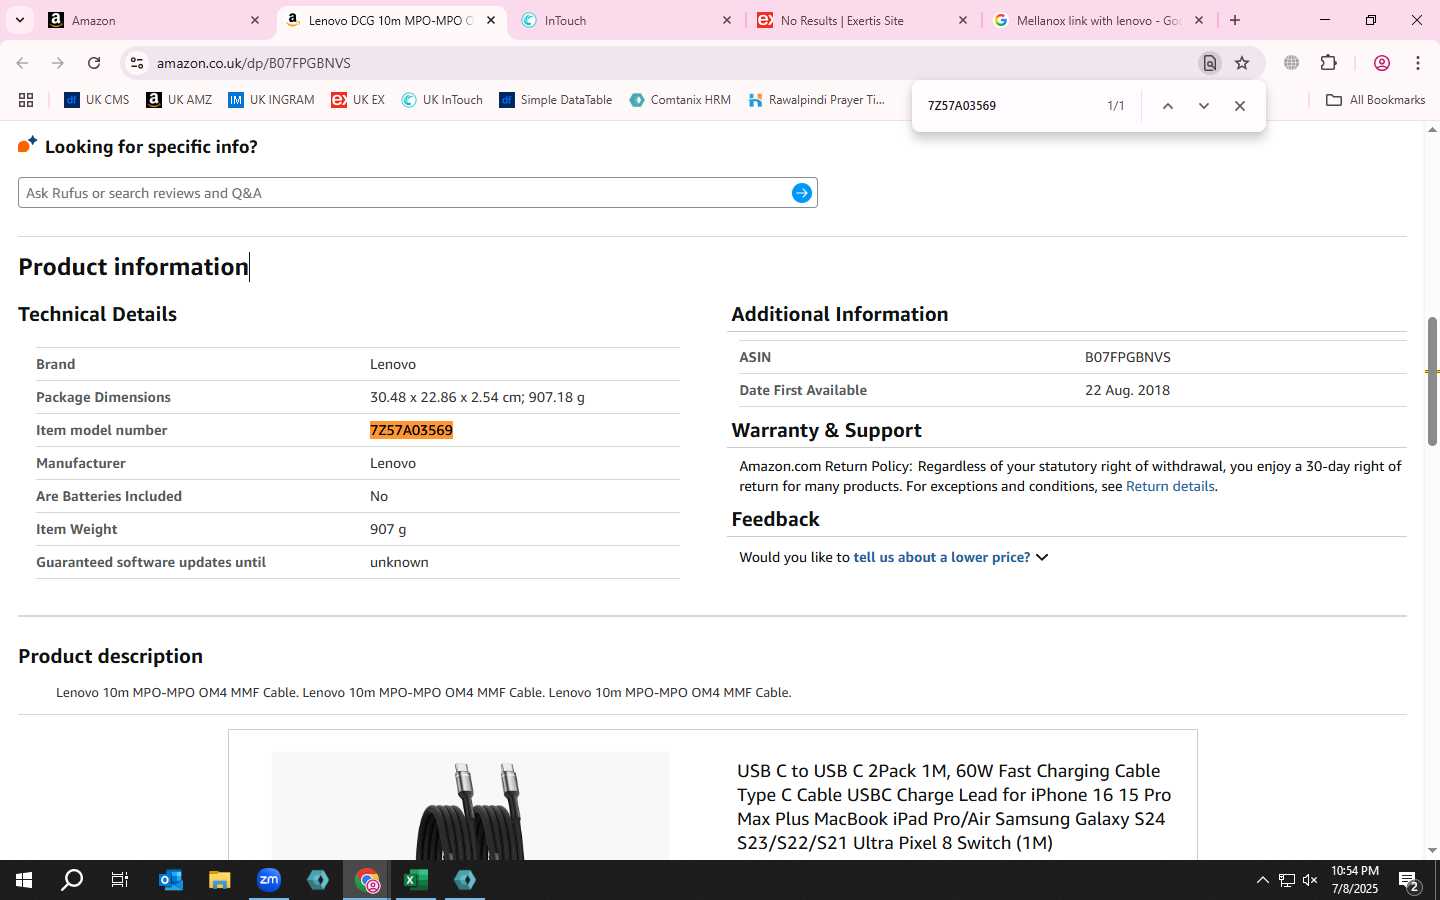The height and width of the screenshot is (900, 1440).
Task: Open Chrome three-dot menu
Action: pyautogui.click(x=1418, y=63)
